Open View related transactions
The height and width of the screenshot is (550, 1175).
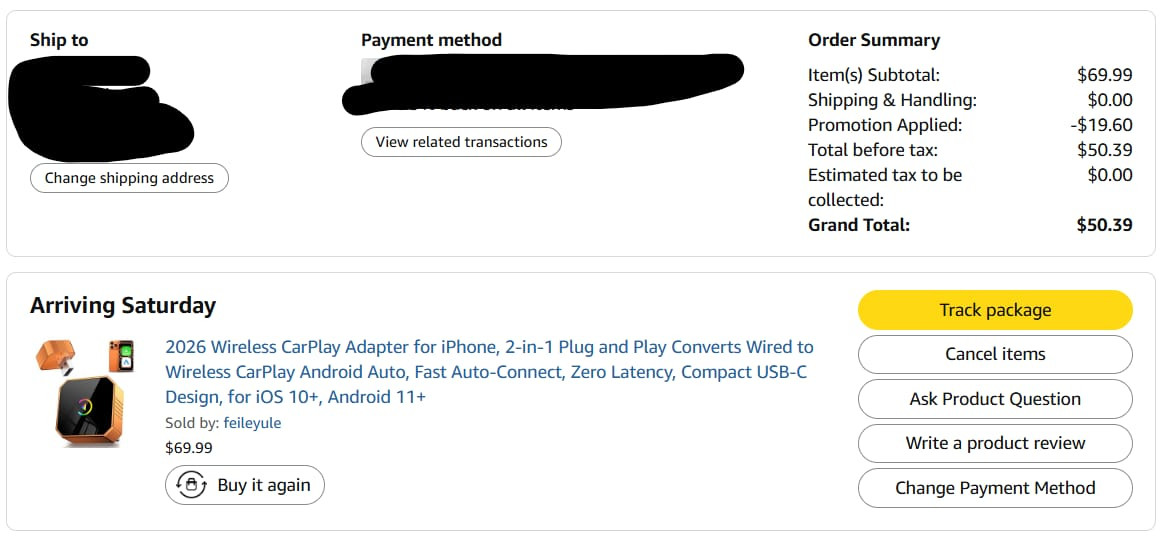[x=461, y=142]
